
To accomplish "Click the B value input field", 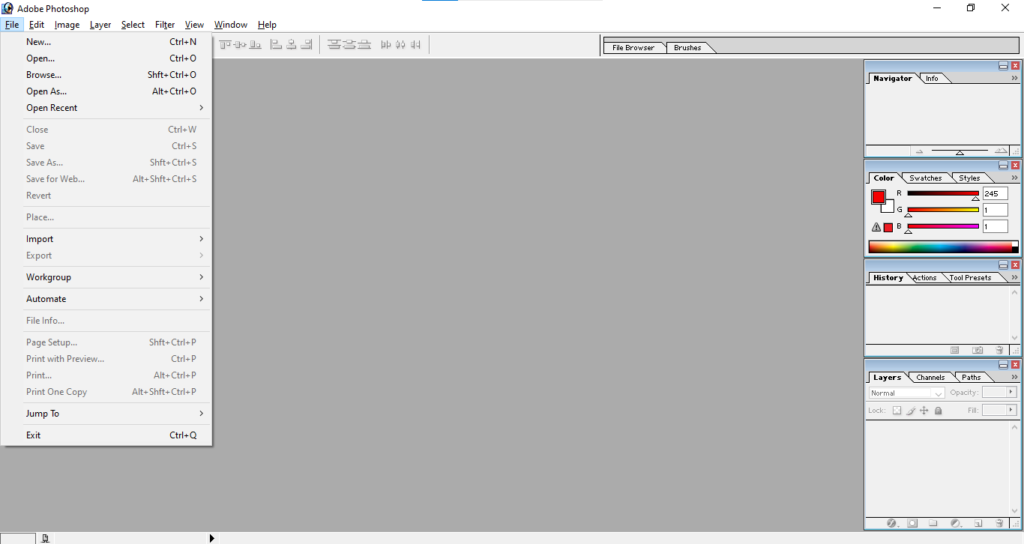I will 995,227.
